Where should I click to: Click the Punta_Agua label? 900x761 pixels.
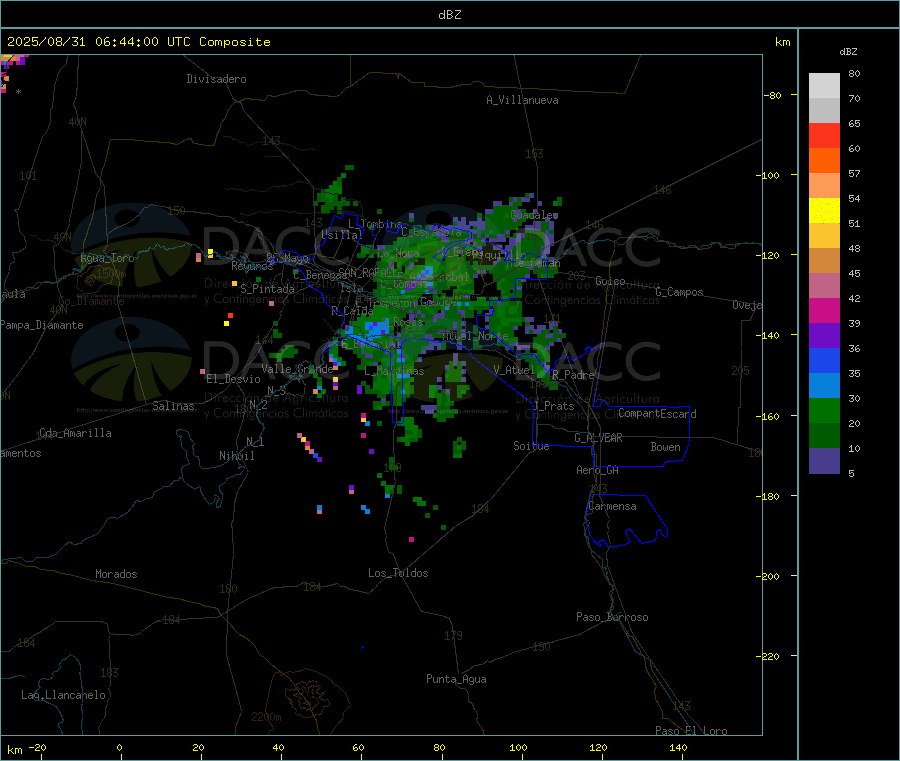tap(456, 680)
